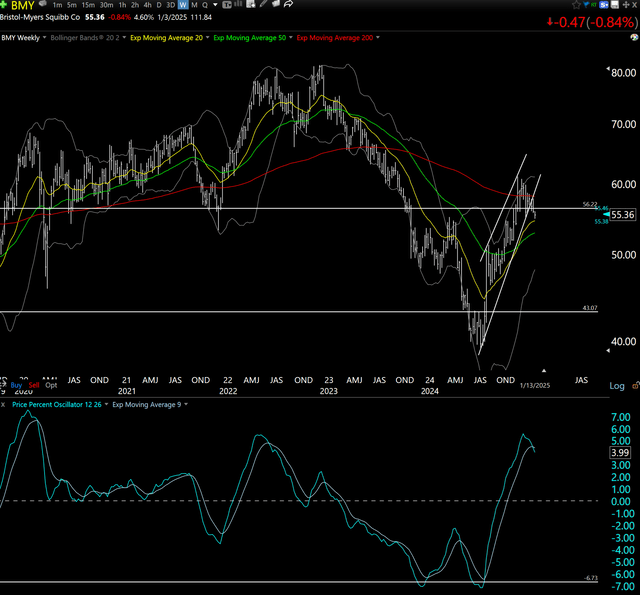640x595 pixels.
Task: Close the Price Percent Oscillator pane
Action: point(3,405)
